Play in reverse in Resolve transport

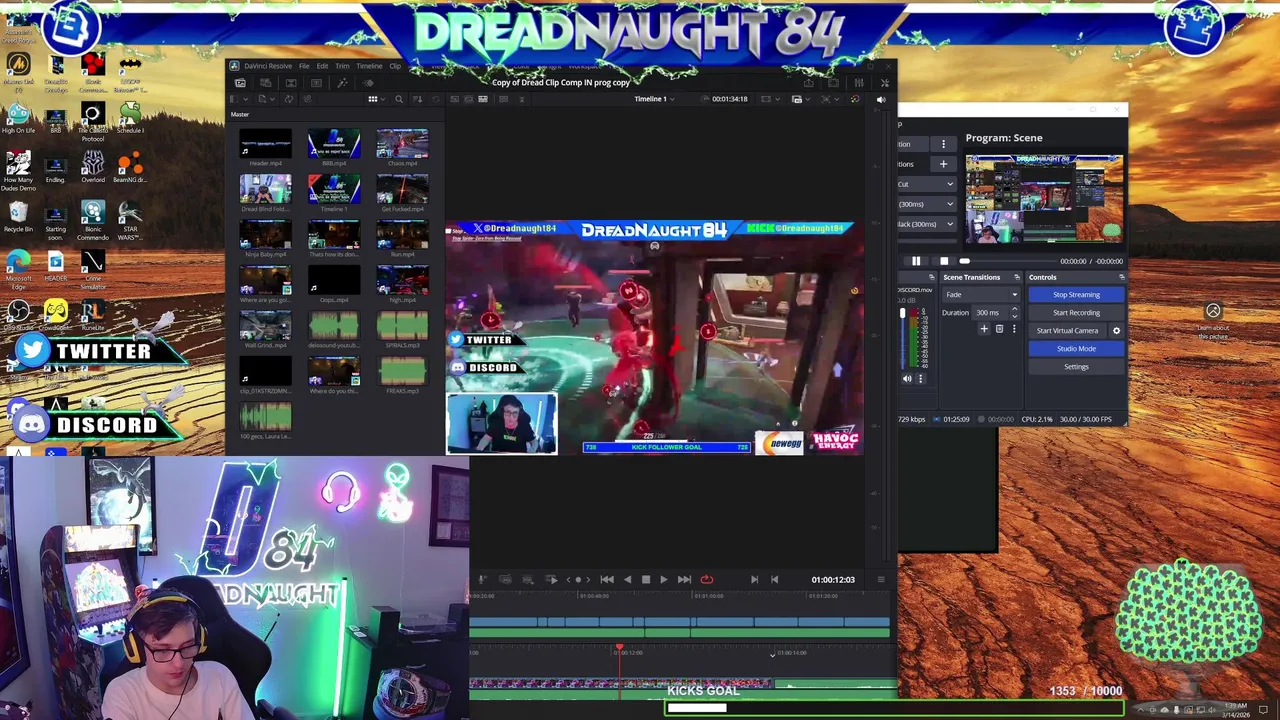click(x=627, y=579)
